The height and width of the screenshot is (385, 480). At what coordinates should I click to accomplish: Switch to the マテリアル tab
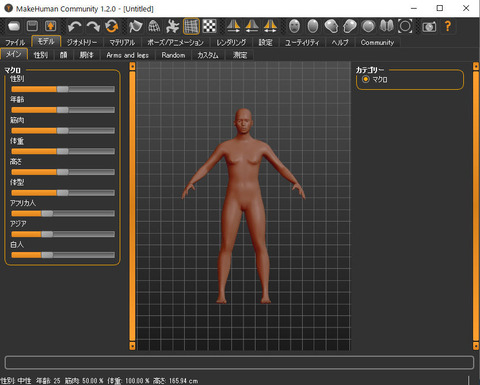pos(122,42)
